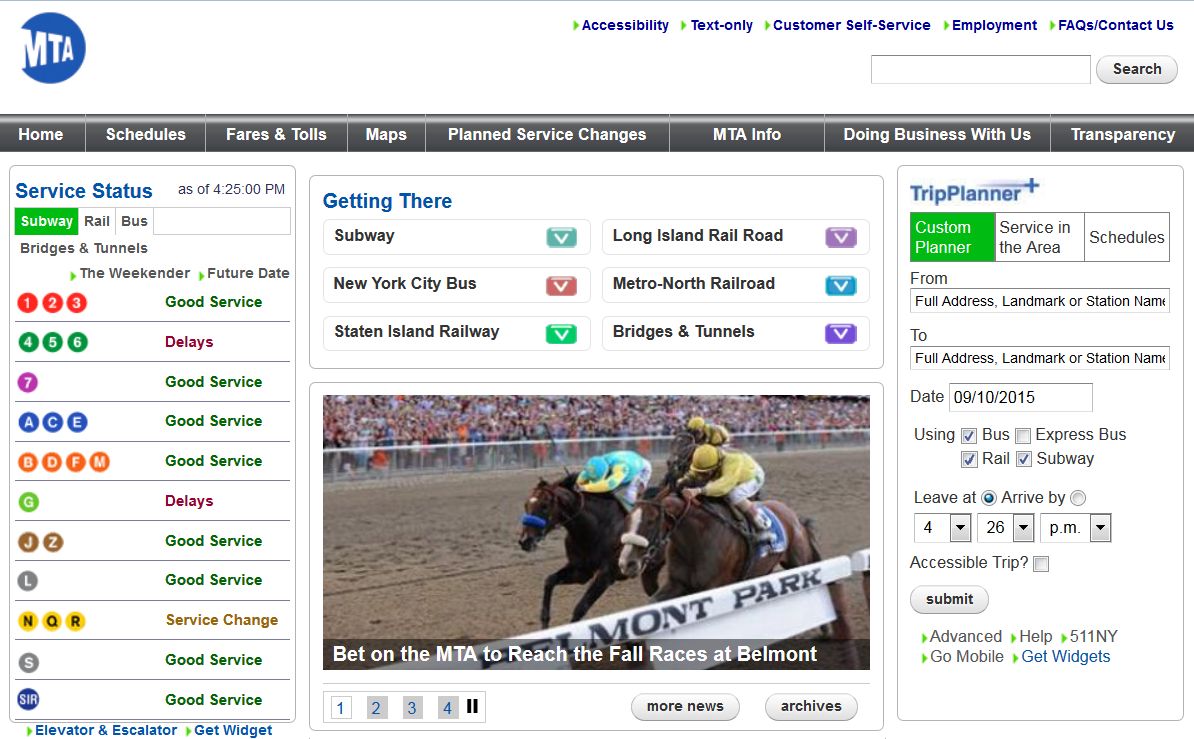
Task: Click the 7 train line icon
Action: point(28,382)
